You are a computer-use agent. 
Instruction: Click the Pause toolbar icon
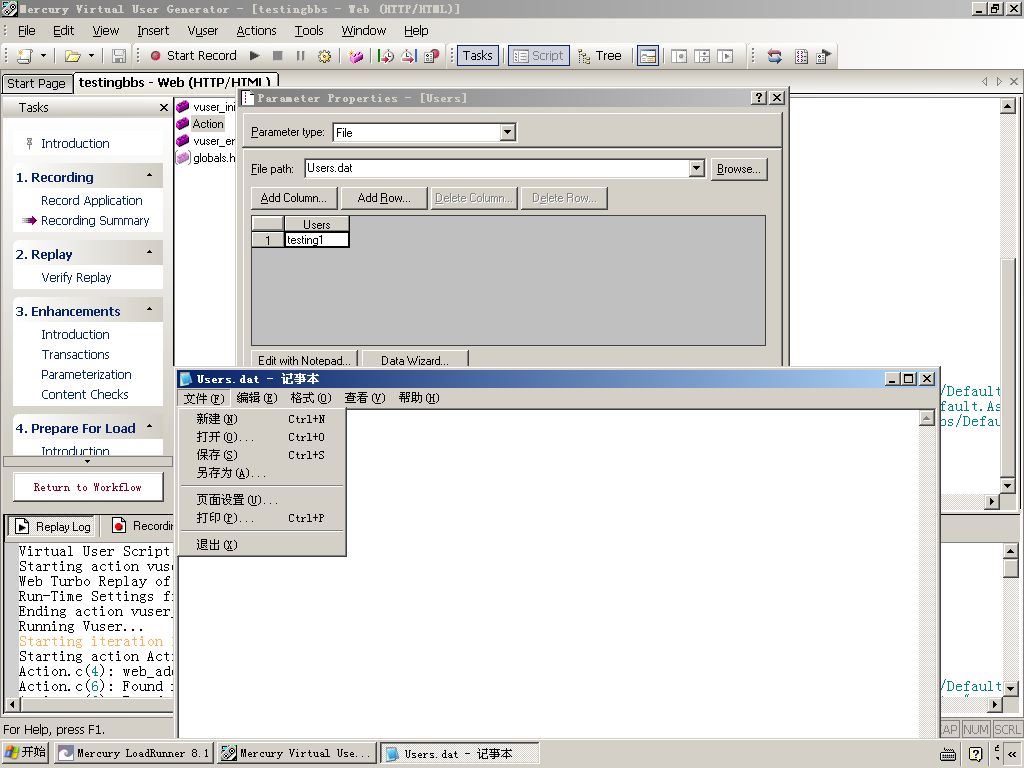pyautogui.click(x=300, y=56)
